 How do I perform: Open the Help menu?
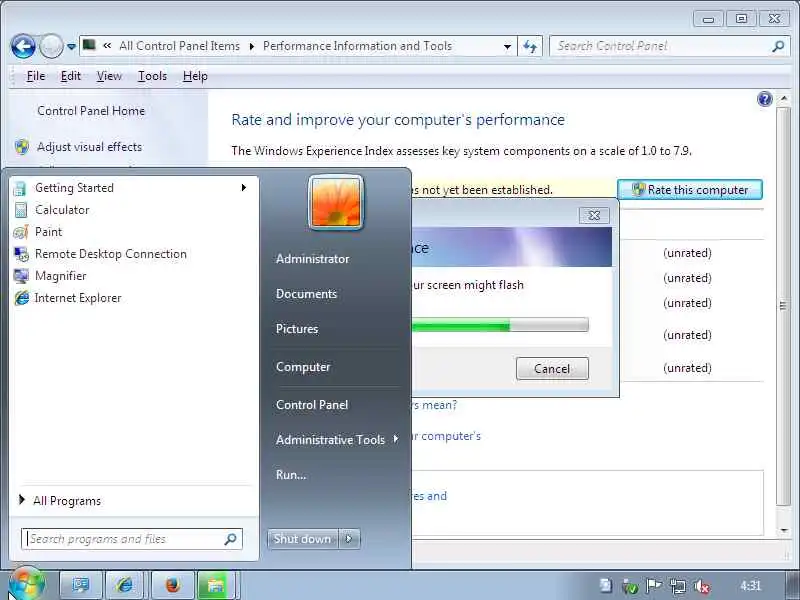pos(195,76)
